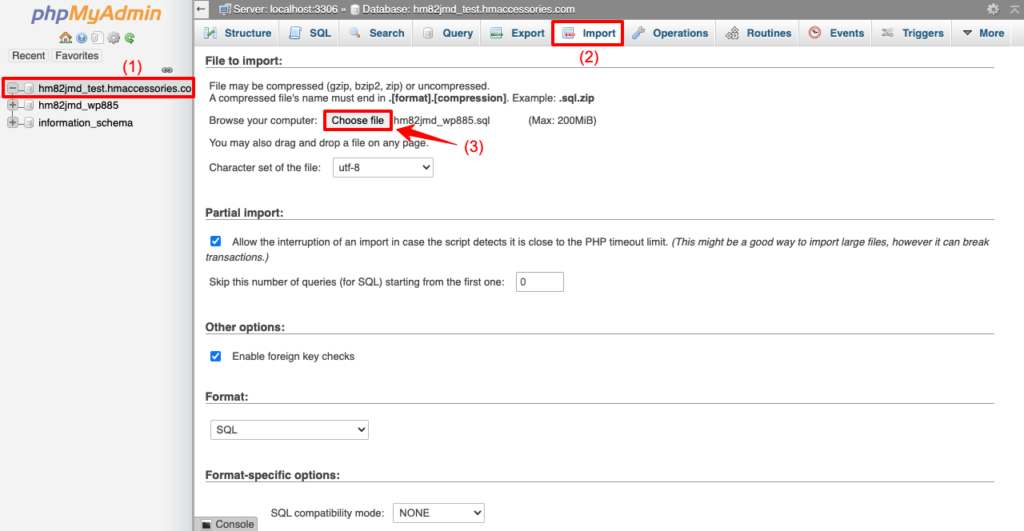Click page settings gear in top-right corner
1024x531 pixels.
(993, 9)
